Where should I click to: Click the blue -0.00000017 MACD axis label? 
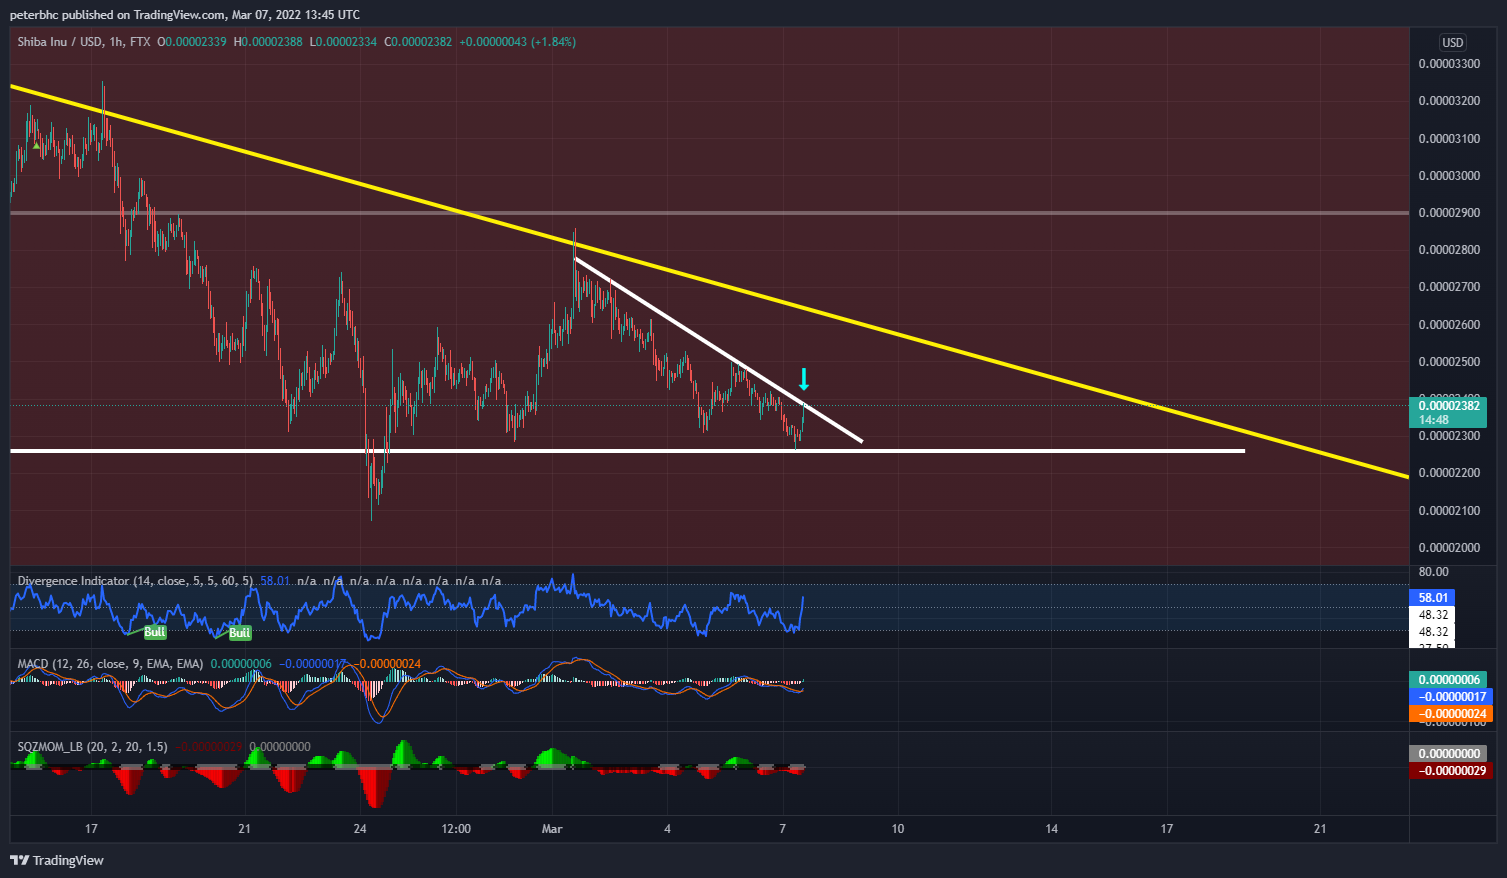tap(1450, 697)
